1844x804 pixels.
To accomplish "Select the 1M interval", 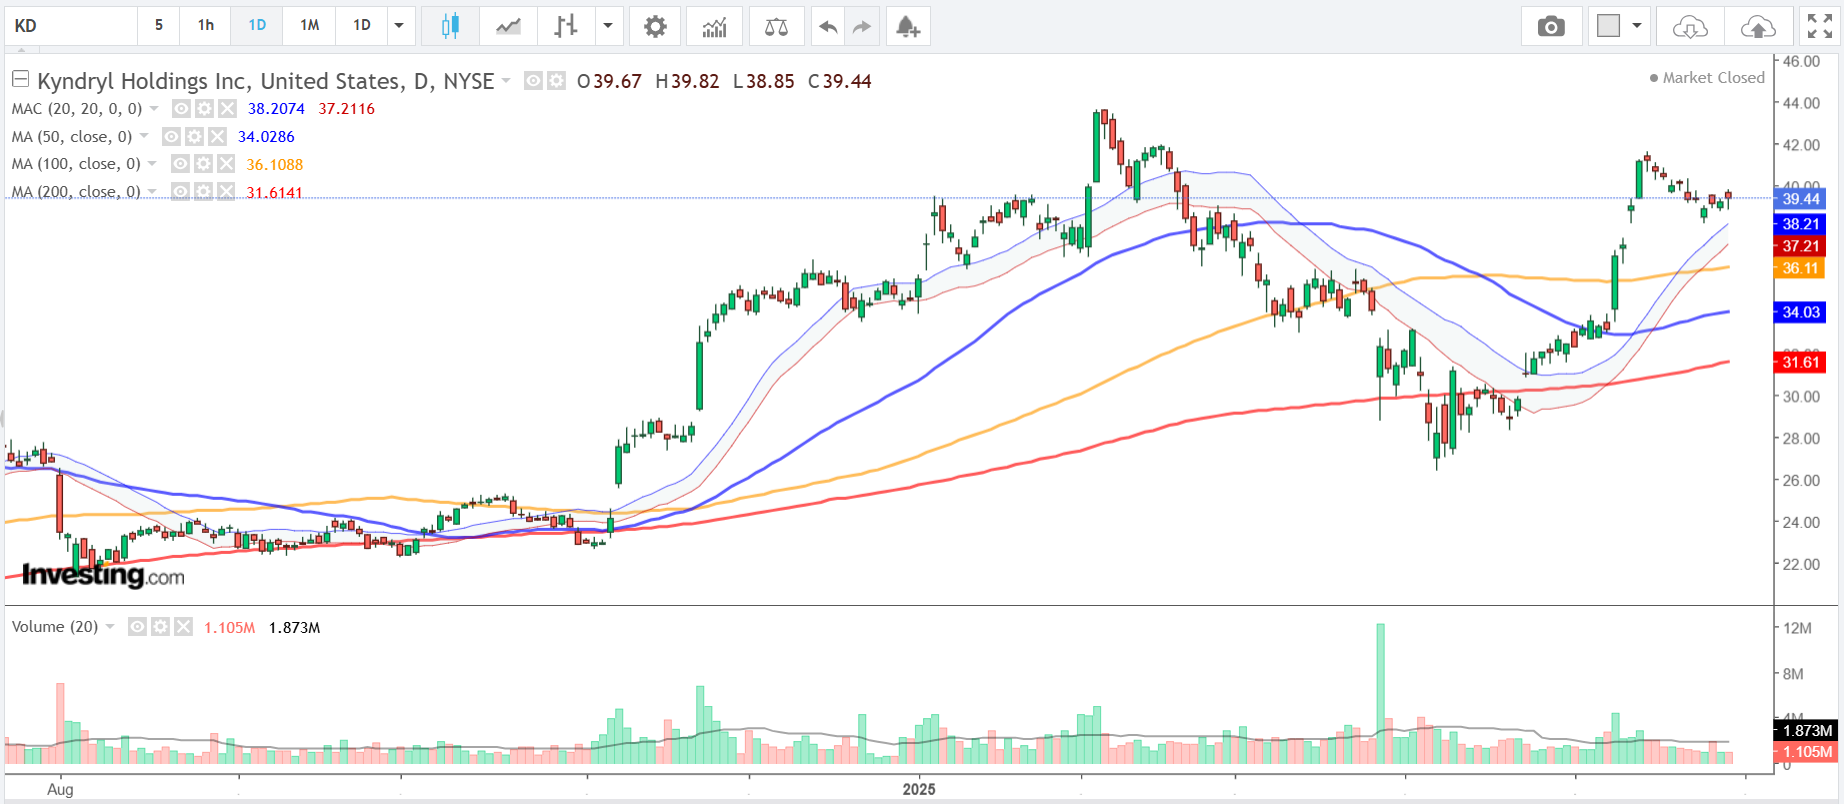I will [x=310, y=26].
